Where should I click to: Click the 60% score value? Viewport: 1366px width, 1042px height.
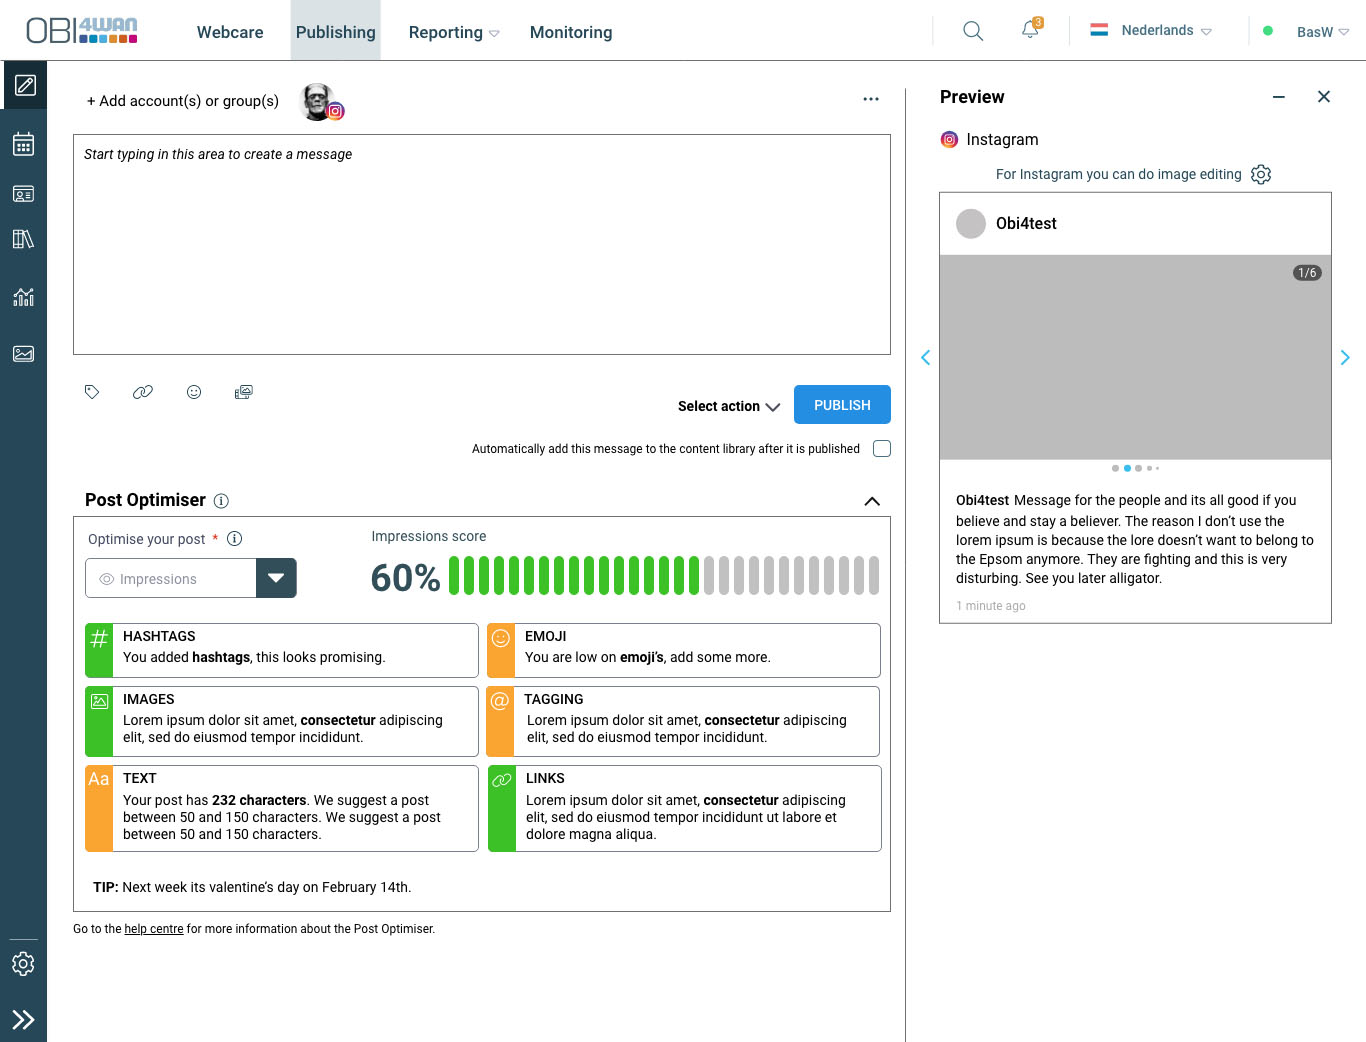tap(405, 578)
